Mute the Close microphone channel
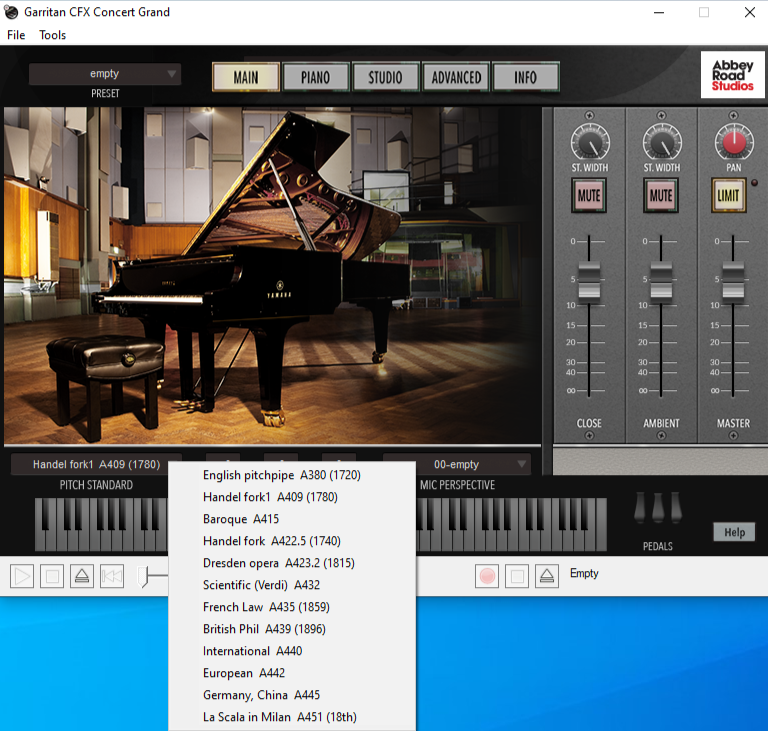 coord(589,195)
